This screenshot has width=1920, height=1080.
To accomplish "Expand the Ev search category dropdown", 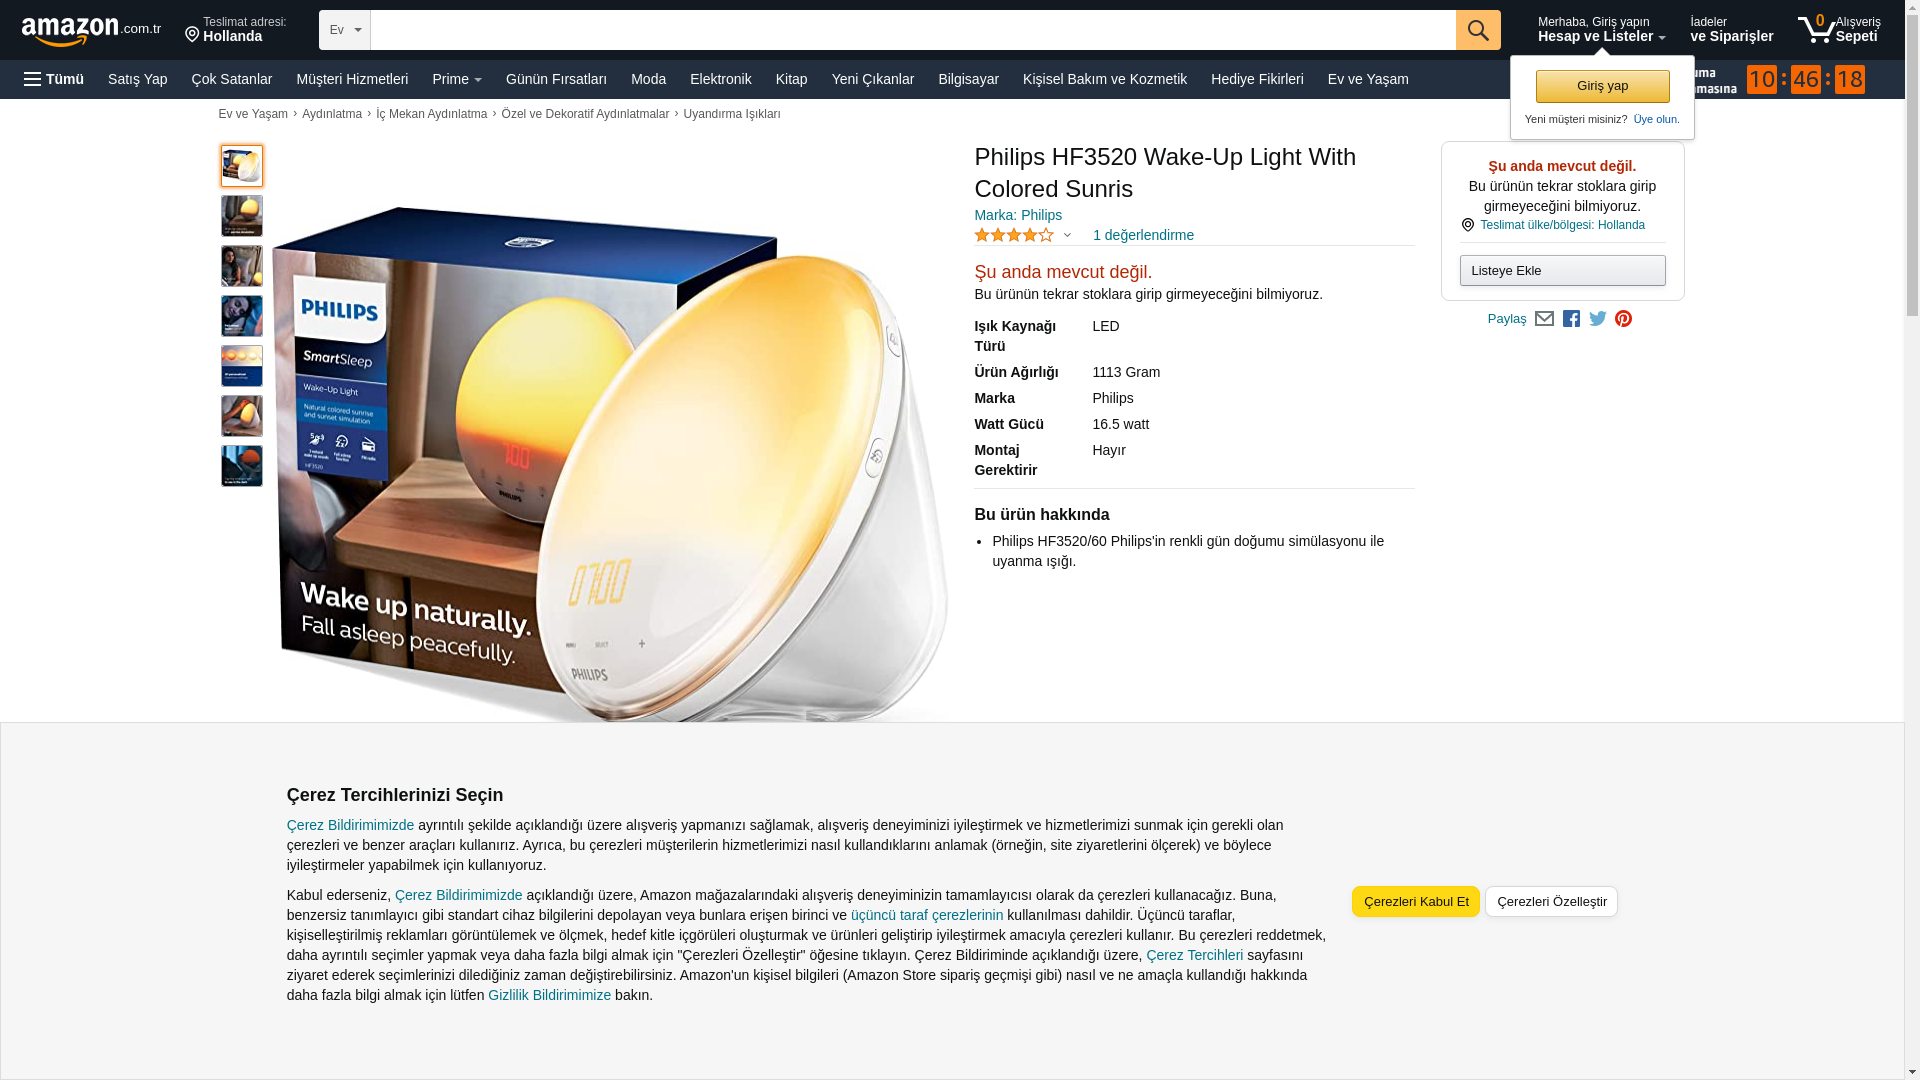I will [x=345, y=30].
